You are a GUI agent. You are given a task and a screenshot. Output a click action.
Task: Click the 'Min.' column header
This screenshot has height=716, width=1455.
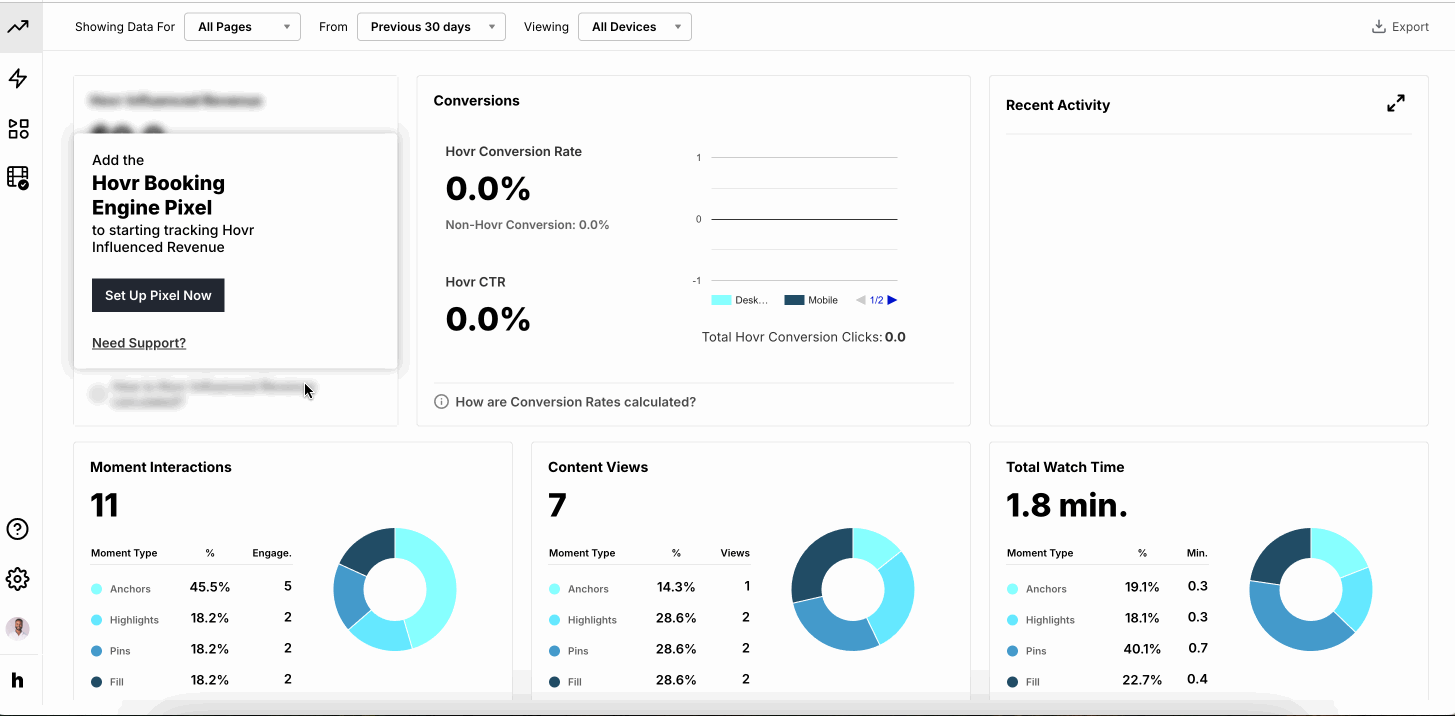(1197, 553)
